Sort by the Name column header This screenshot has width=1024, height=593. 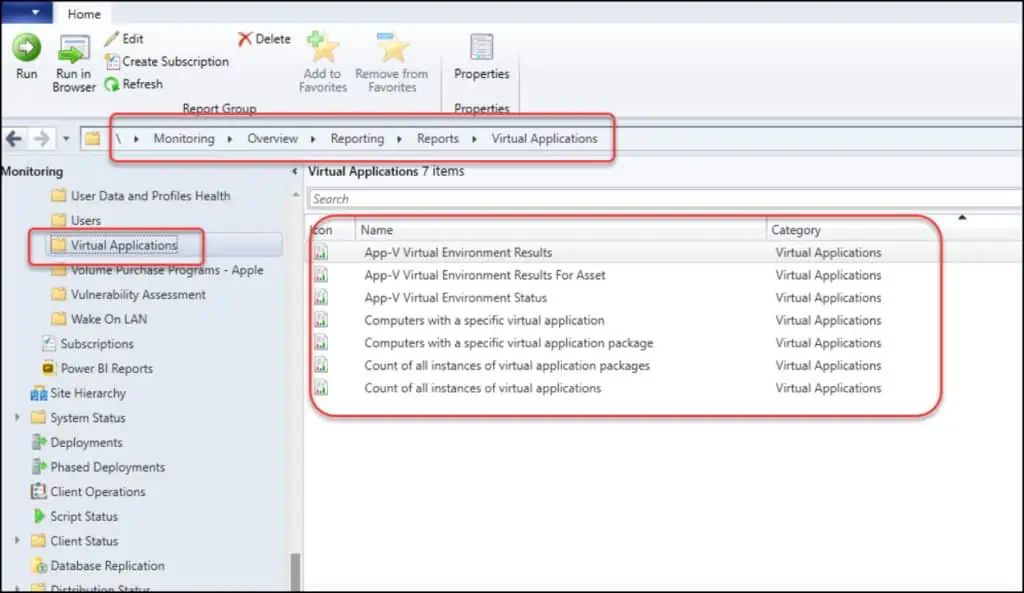(561, 230)
